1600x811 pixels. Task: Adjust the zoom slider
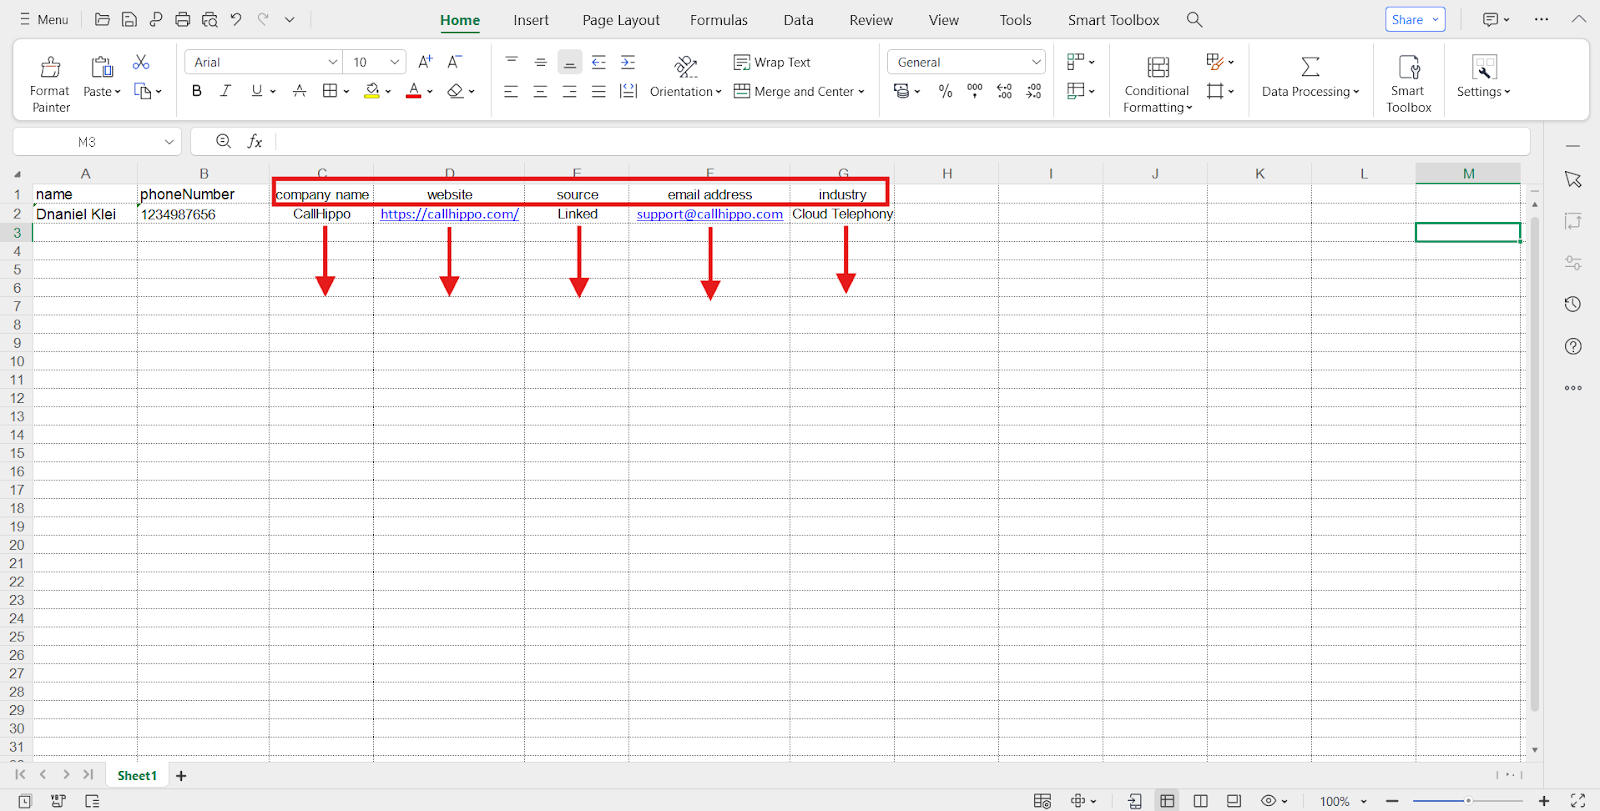pyautogui.click(x=1468, y=801)
